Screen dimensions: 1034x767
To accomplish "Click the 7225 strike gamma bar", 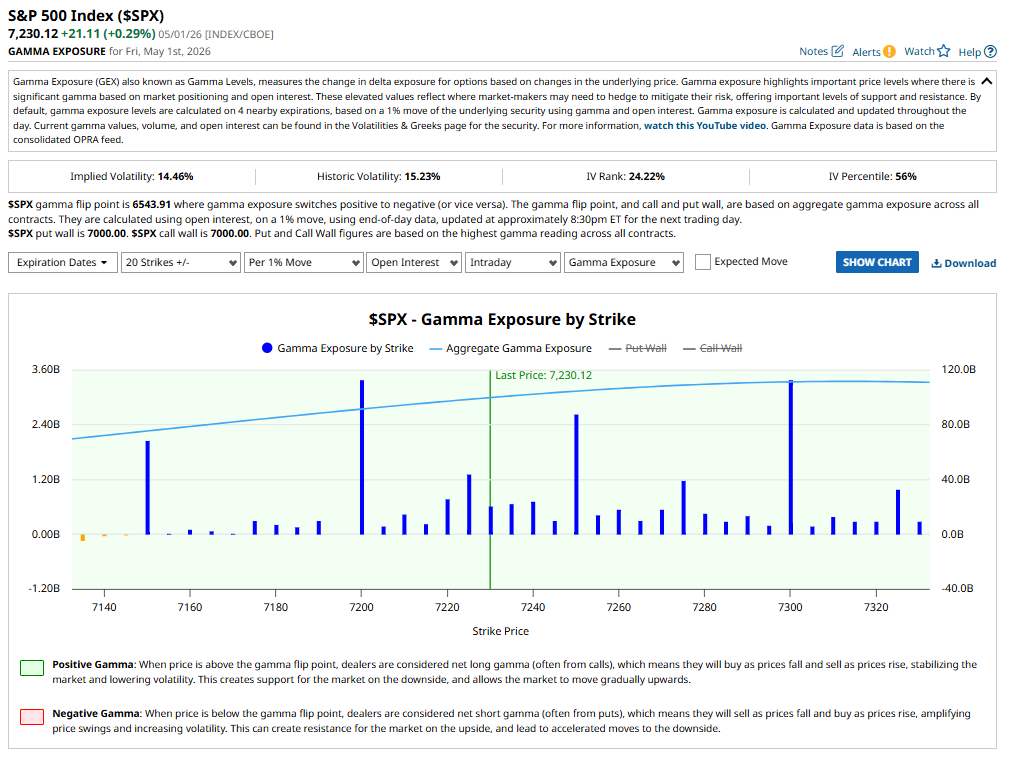I will click(x=469, y=505).
